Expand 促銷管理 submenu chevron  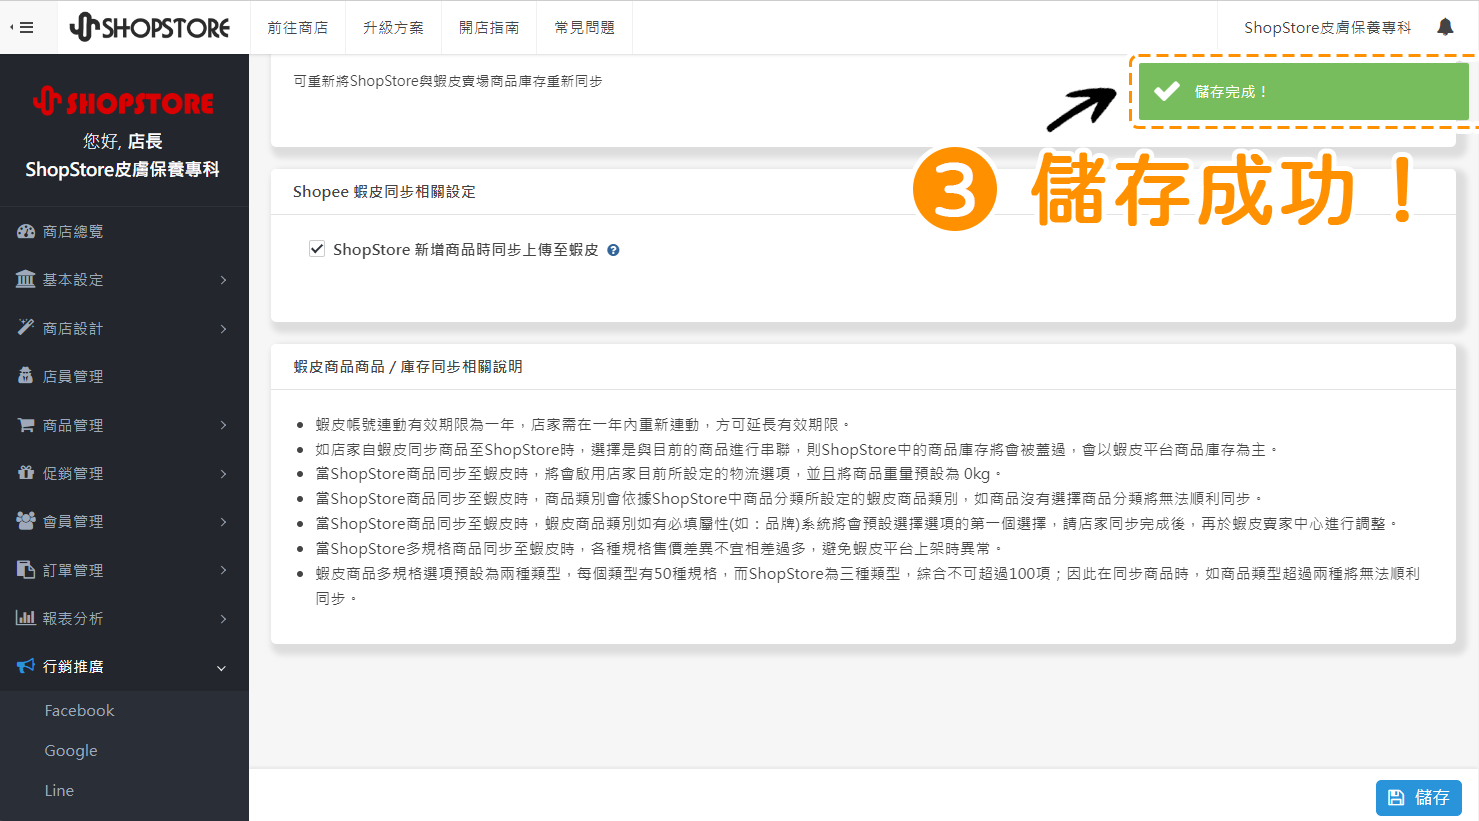(x=223, y=474)
